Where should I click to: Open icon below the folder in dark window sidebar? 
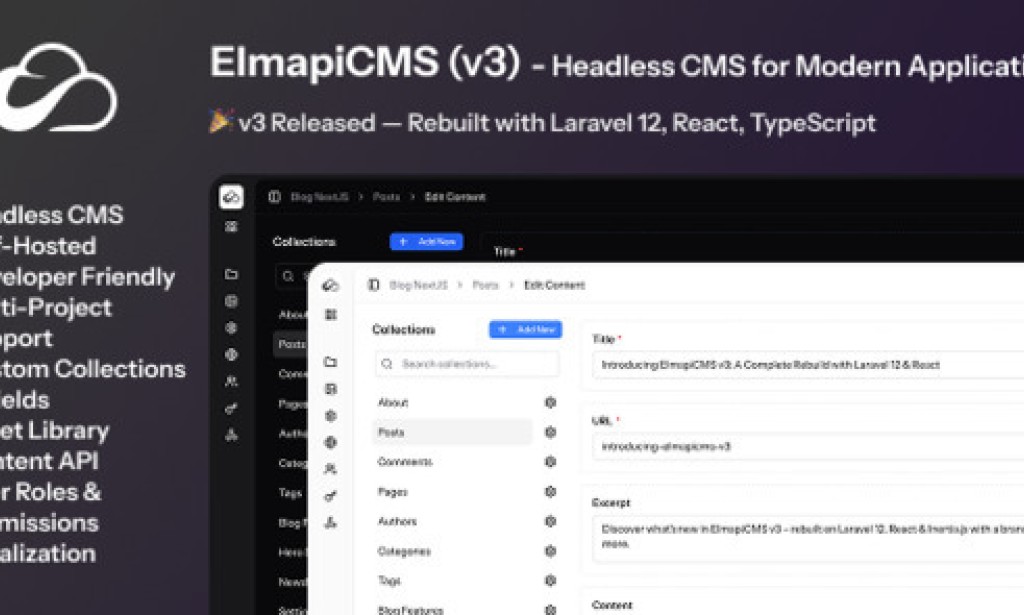231,301
